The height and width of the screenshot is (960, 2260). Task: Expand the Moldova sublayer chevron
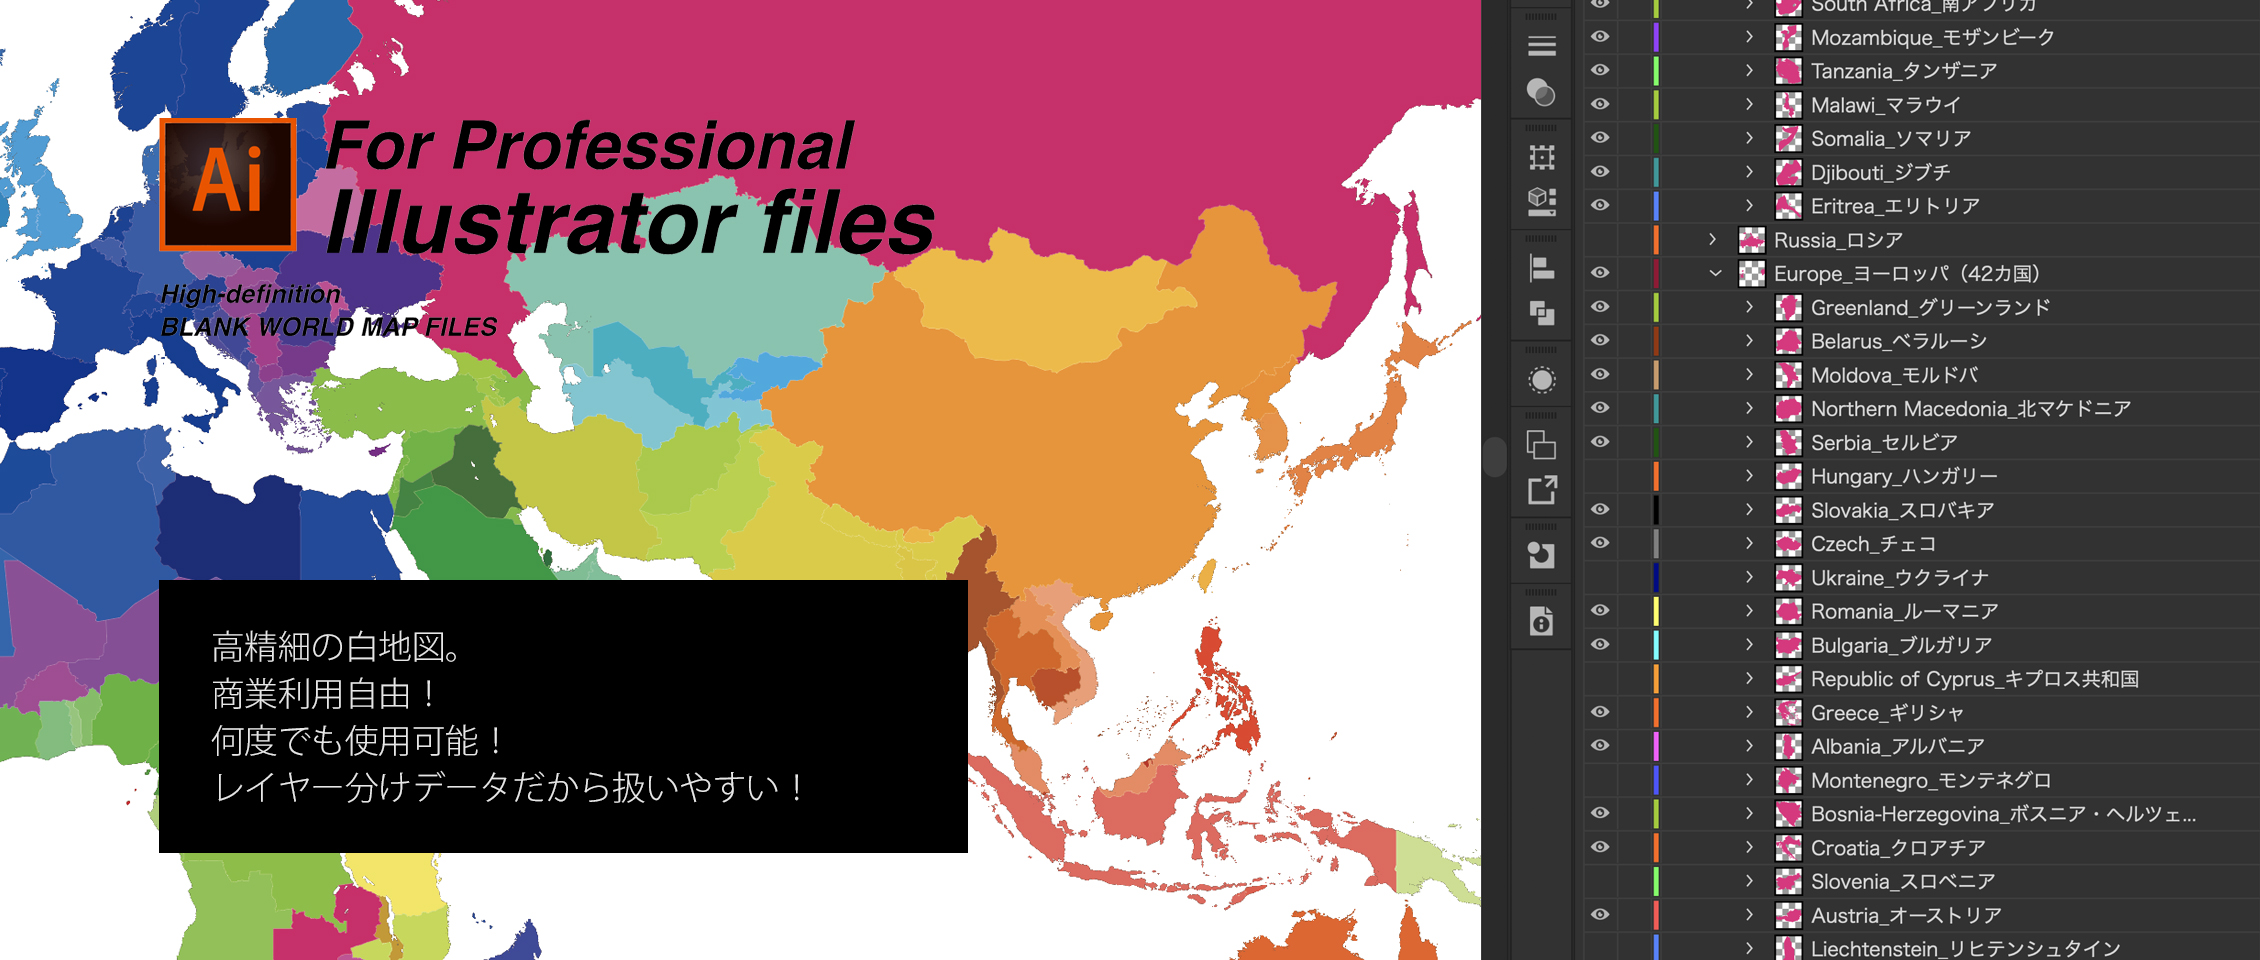tap(1749, 375)
